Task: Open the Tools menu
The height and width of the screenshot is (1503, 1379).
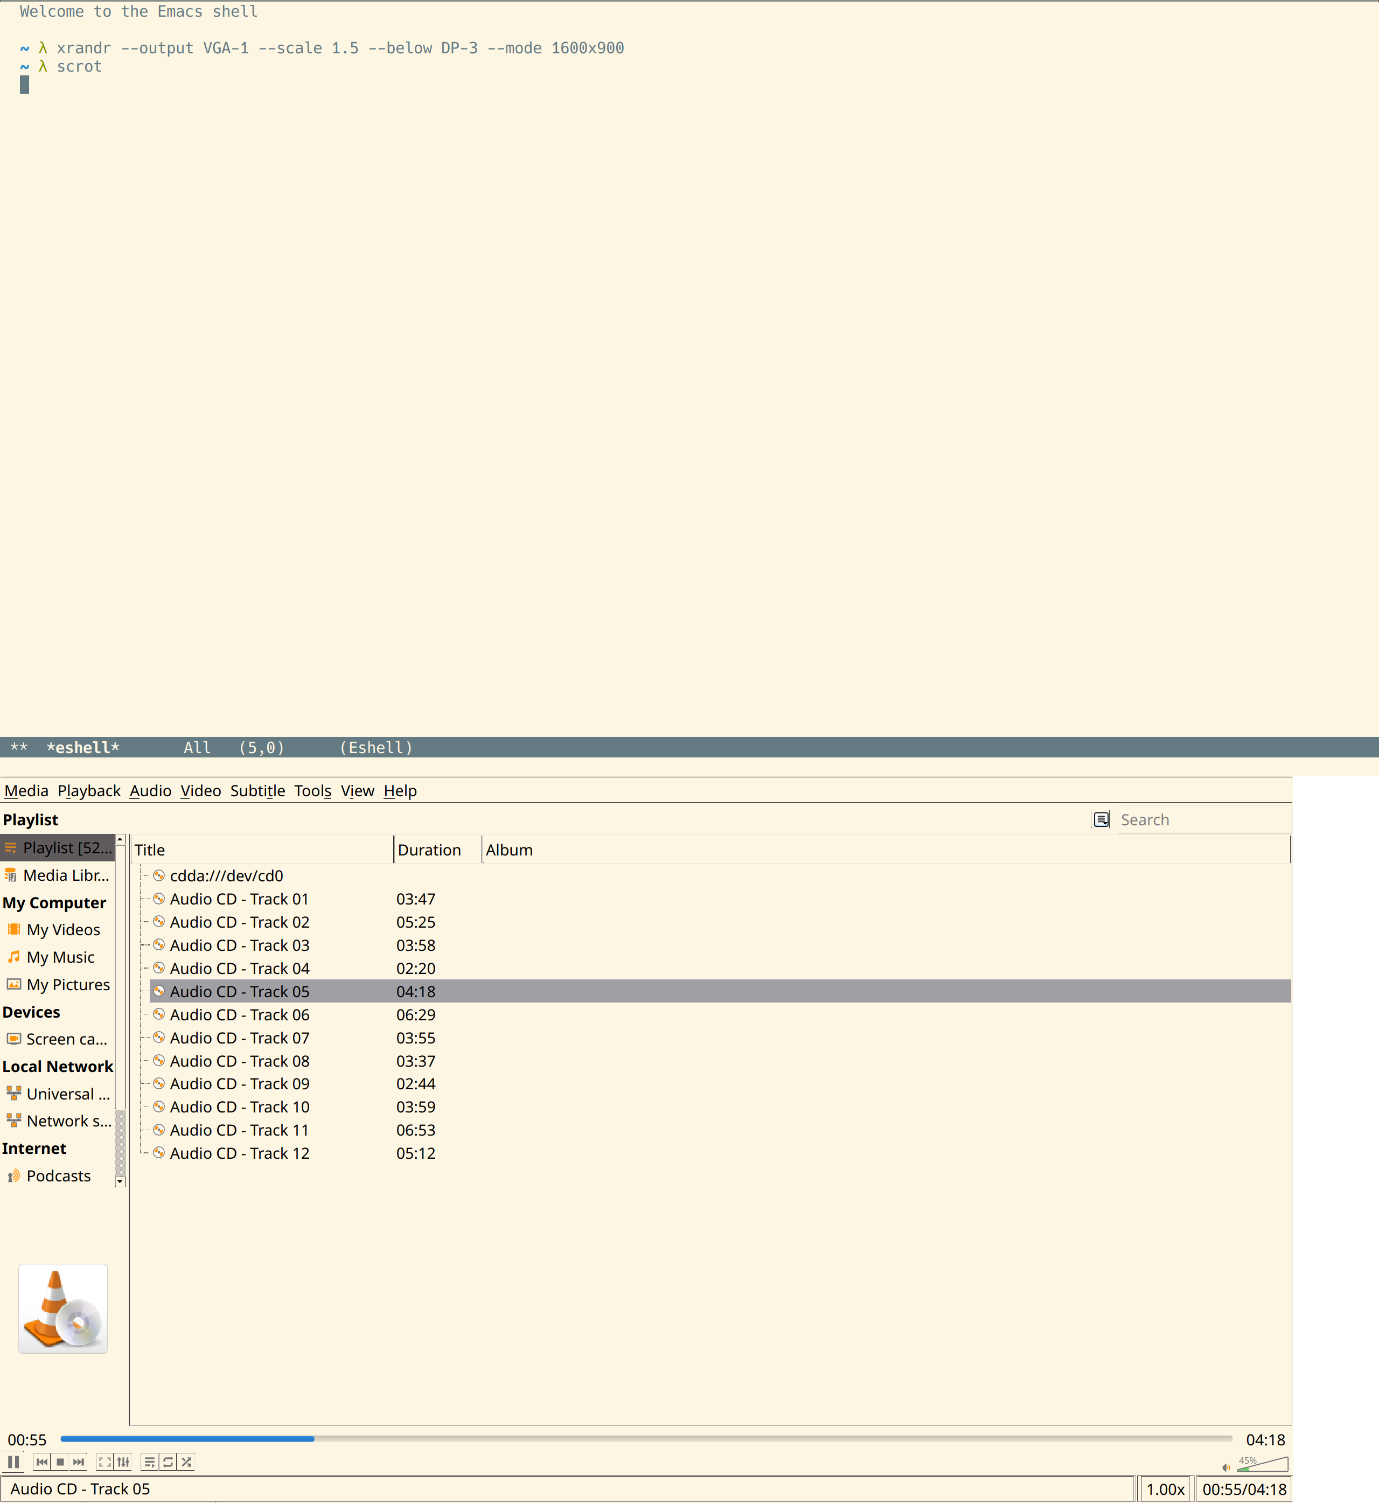Action: point(312,791)
